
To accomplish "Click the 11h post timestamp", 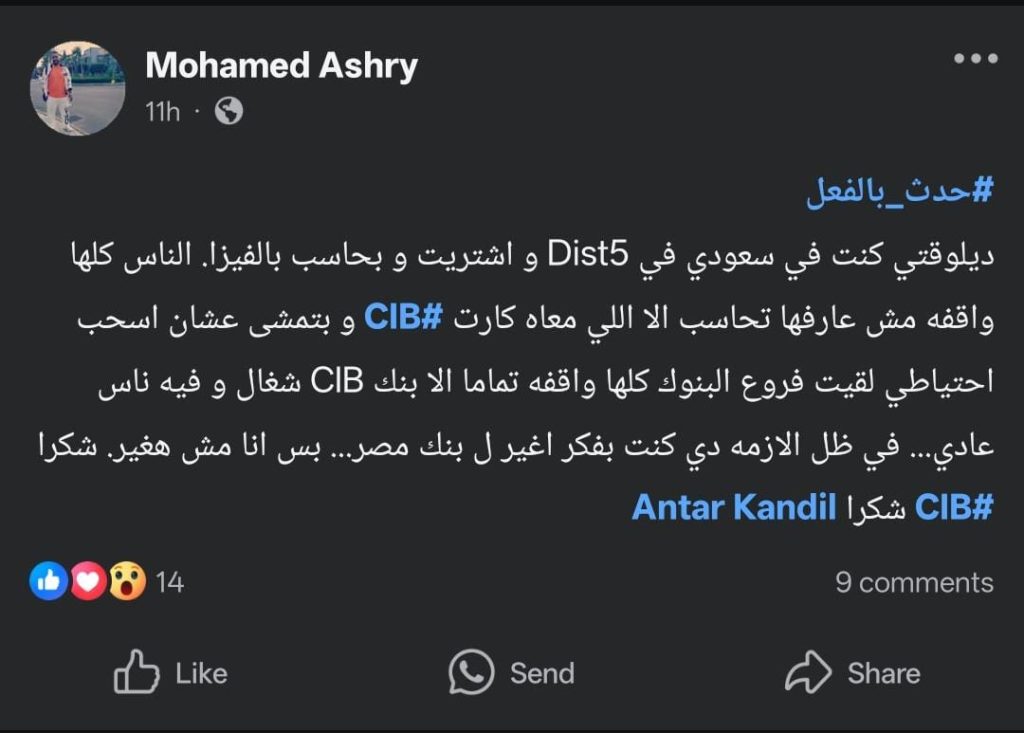I will click(162, 111).
